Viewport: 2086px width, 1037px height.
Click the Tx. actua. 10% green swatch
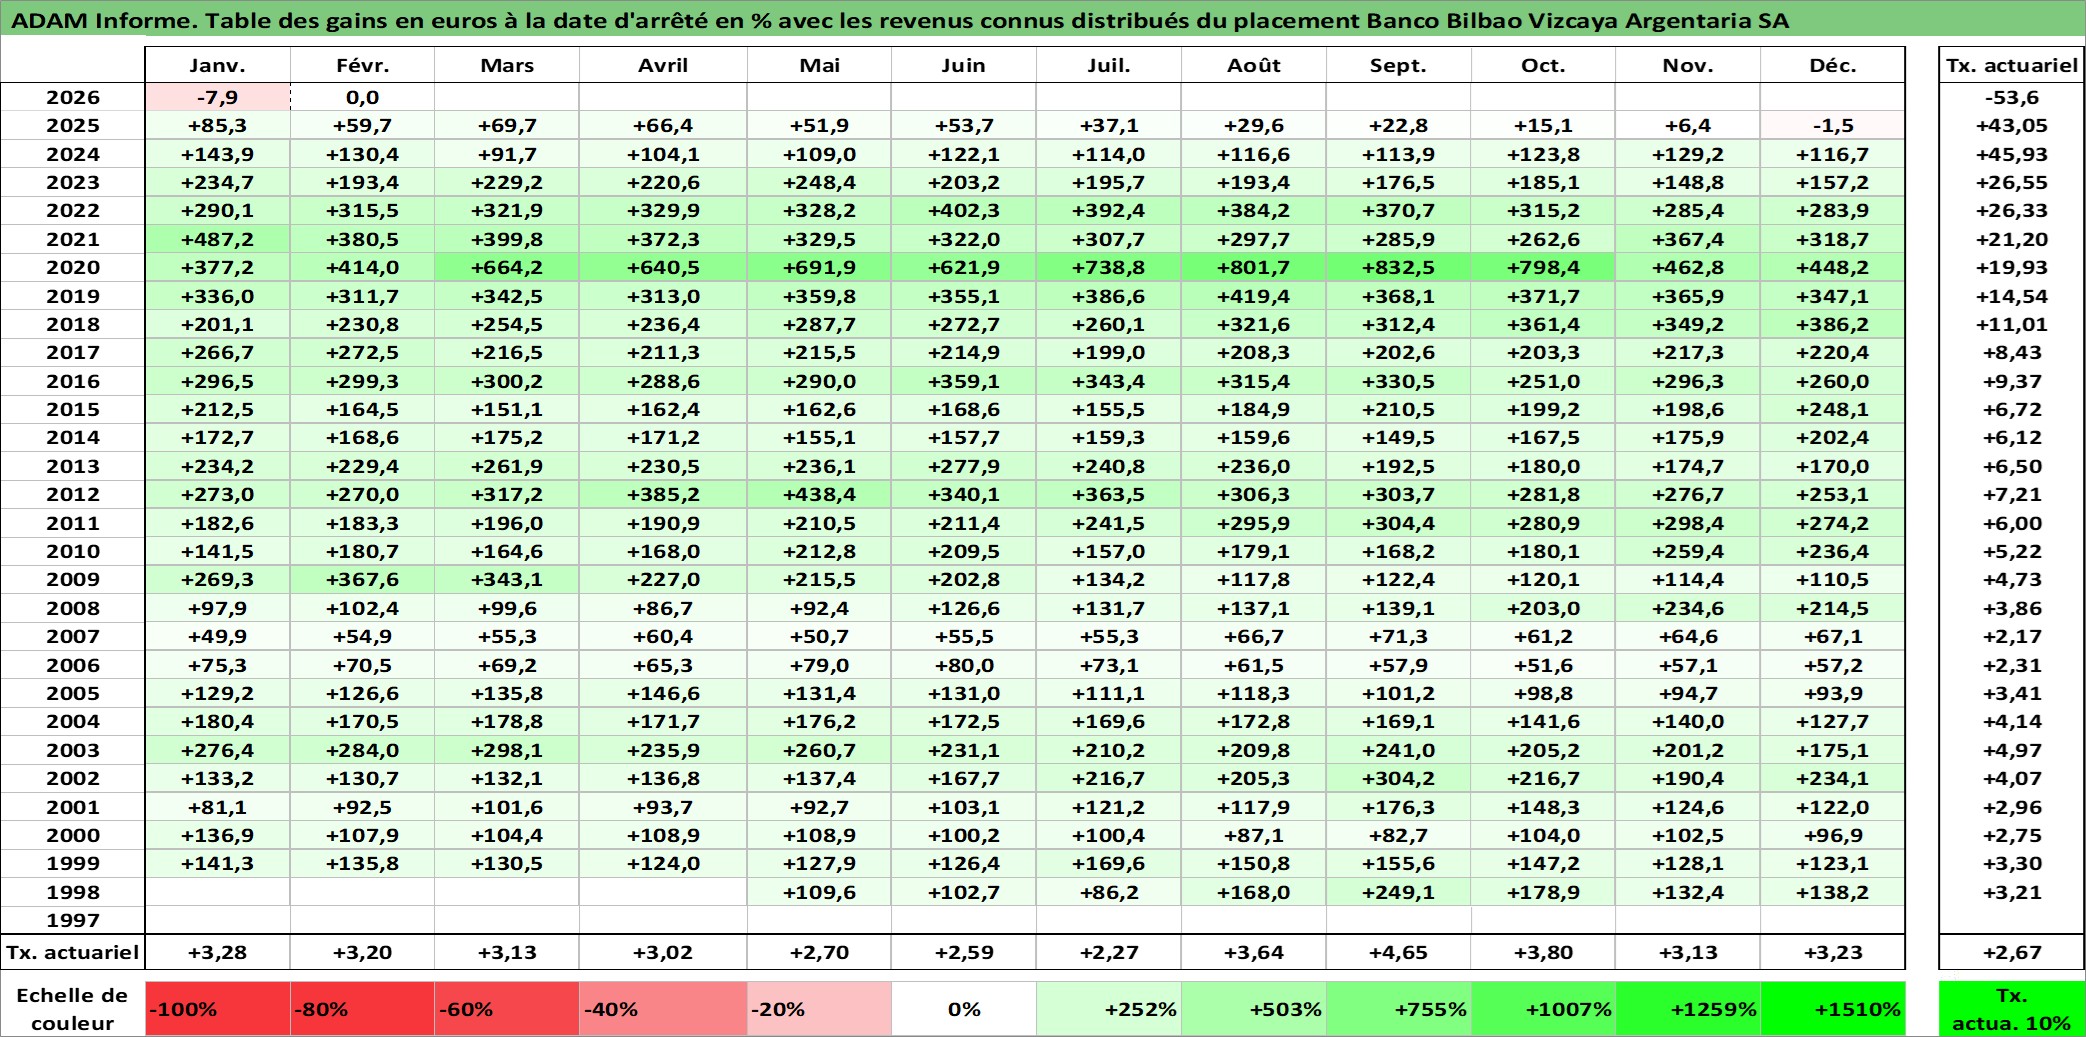(x=2012, y=1009)
